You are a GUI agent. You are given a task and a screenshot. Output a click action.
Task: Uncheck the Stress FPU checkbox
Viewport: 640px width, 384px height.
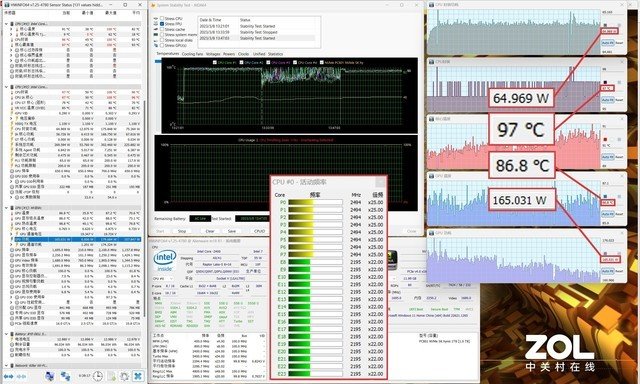pos(162,24)
